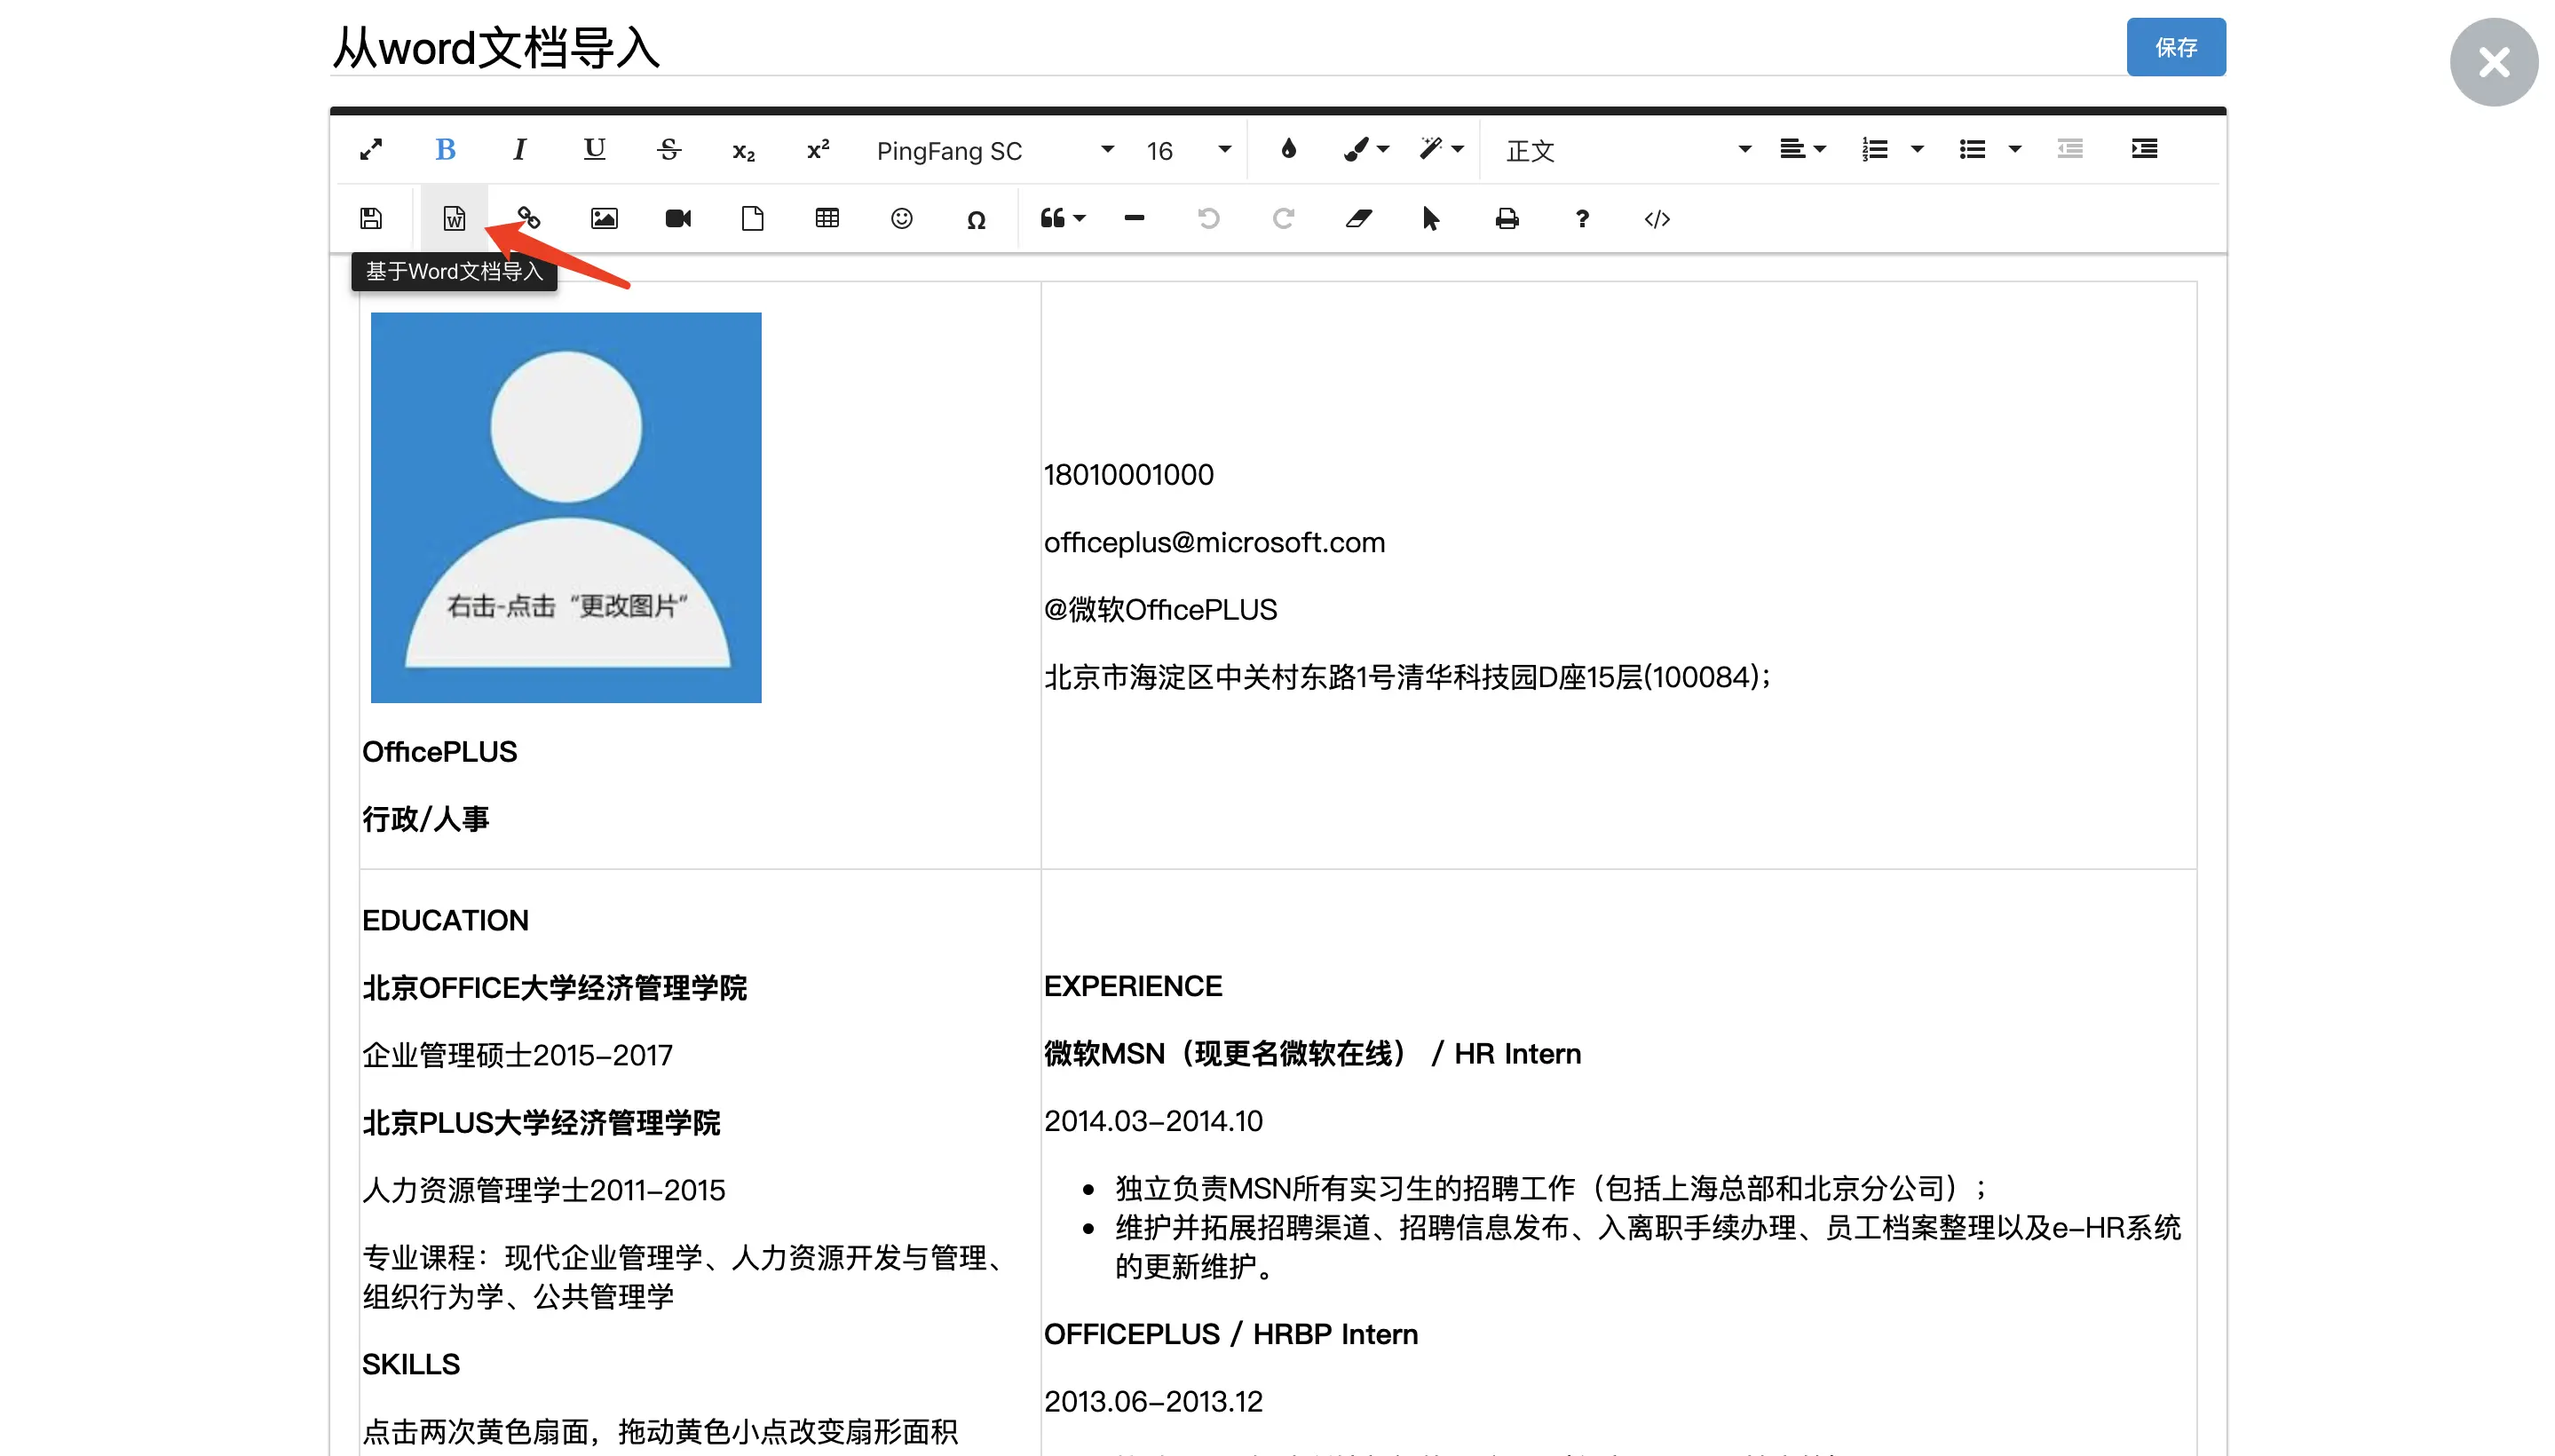The width and height of the screenshot is (2555, 1456).
Task: Toggle italic formatting
Action: (x=520, y=150)
